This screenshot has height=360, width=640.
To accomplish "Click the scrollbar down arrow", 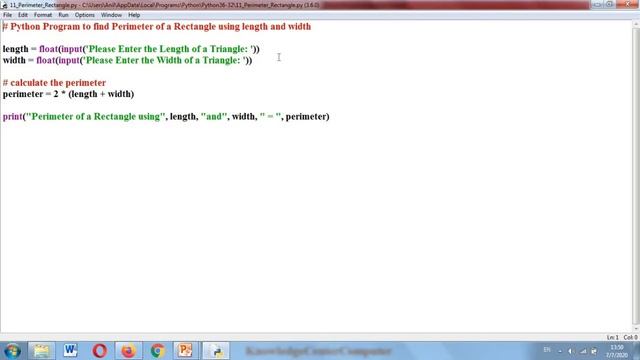I will click(636, 328).
